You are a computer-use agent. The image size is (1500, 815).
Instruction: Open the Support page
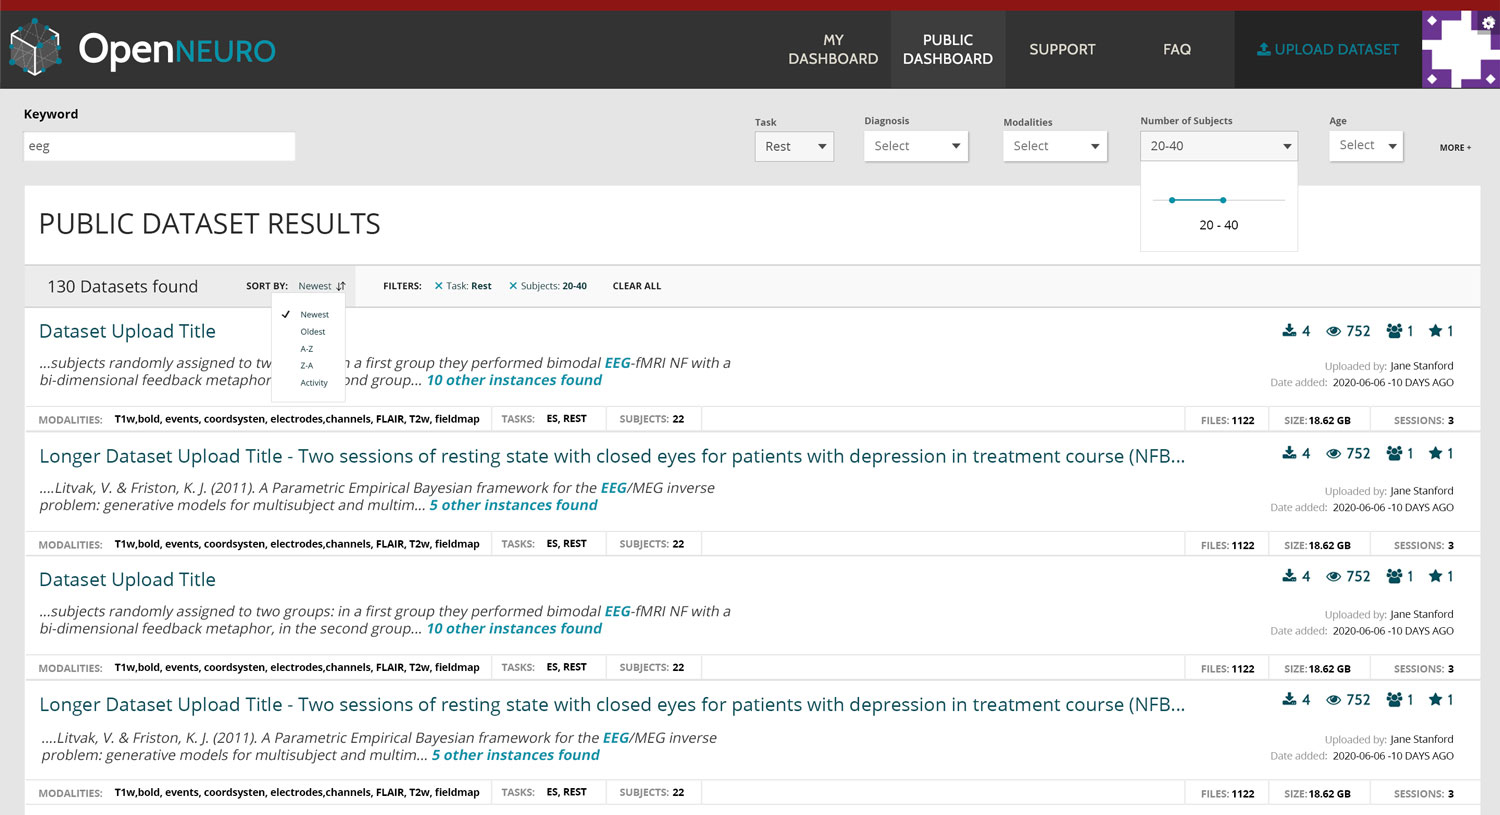click(x=1062, y=49)
